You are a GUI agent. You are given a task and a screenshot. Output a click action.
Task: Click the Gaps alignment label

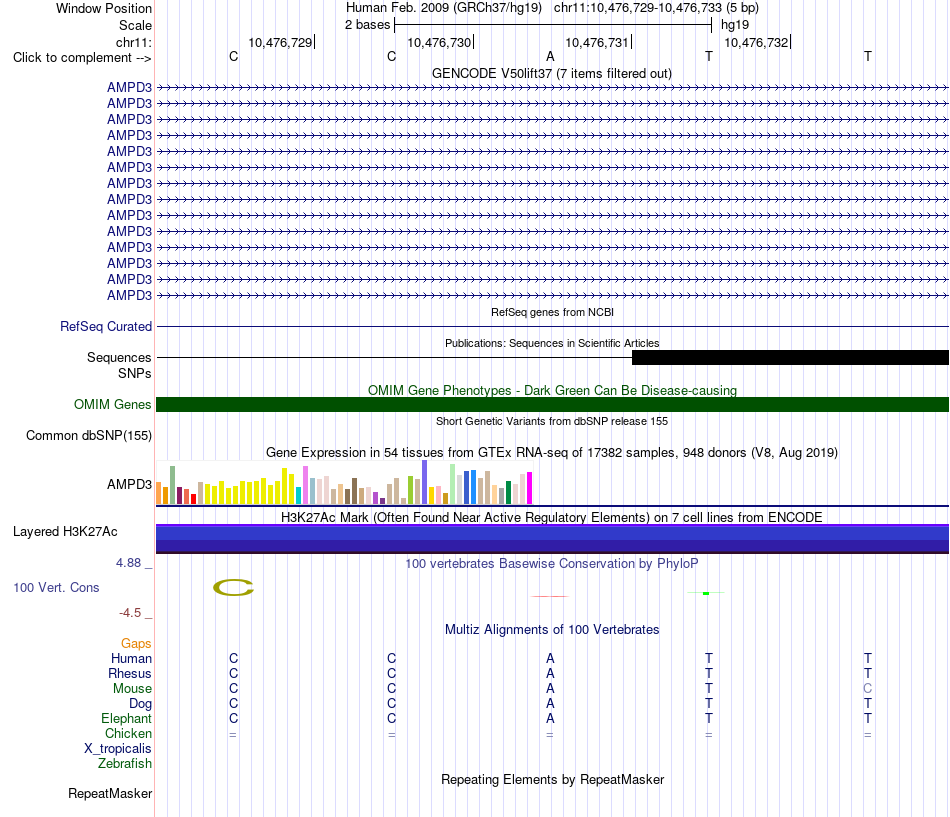click(136, 643)
